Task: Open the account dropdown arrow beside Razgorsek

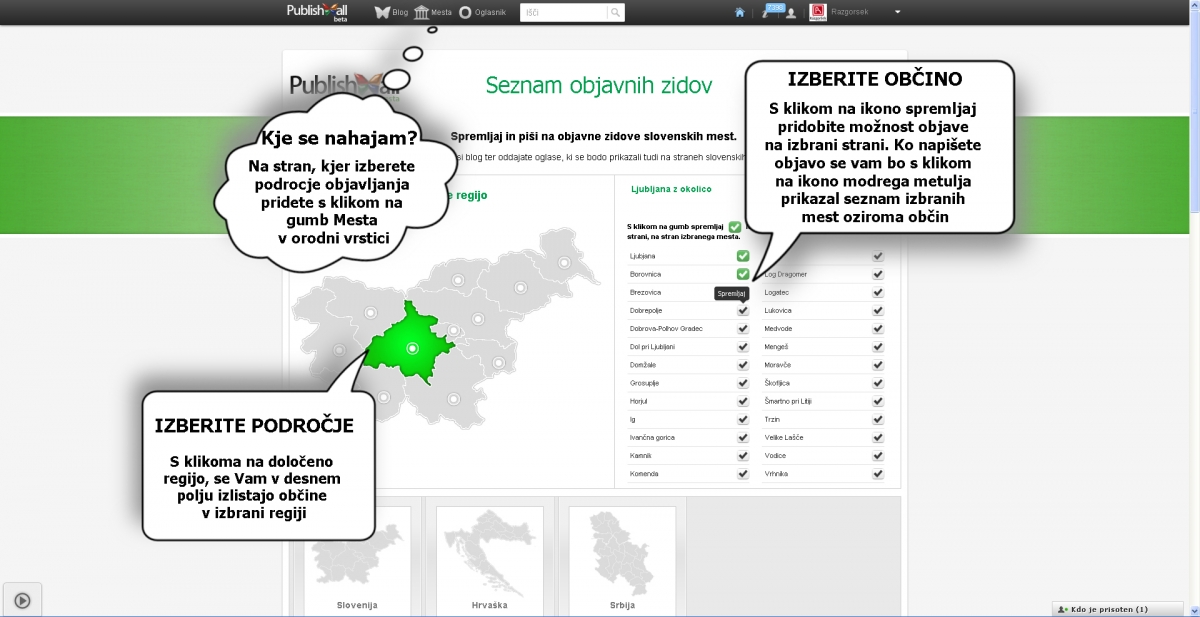Action: tap(897, 12)
